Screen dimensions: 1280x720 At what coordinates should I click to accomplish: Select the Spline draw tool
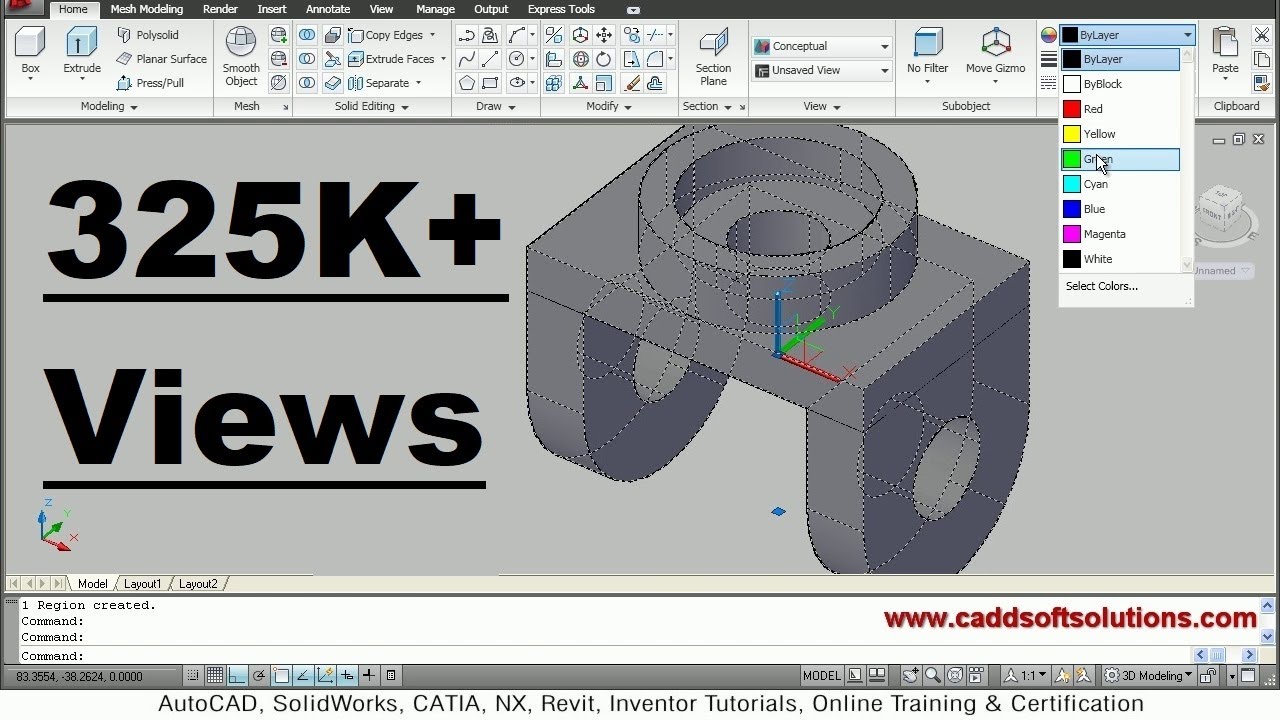467,59
